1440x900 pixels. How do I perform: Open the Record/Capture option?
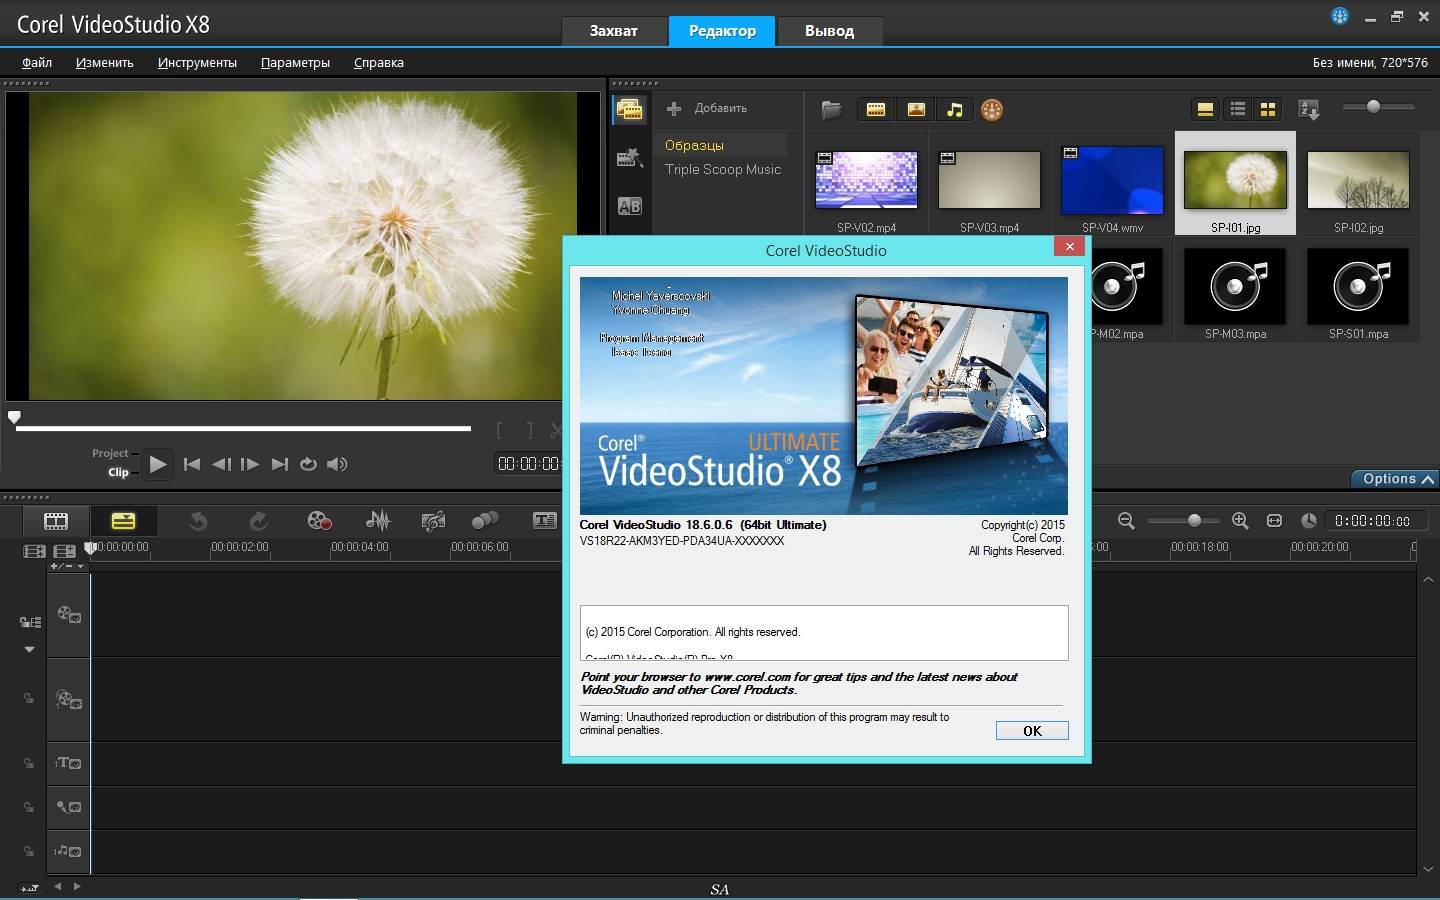(319, 521)
